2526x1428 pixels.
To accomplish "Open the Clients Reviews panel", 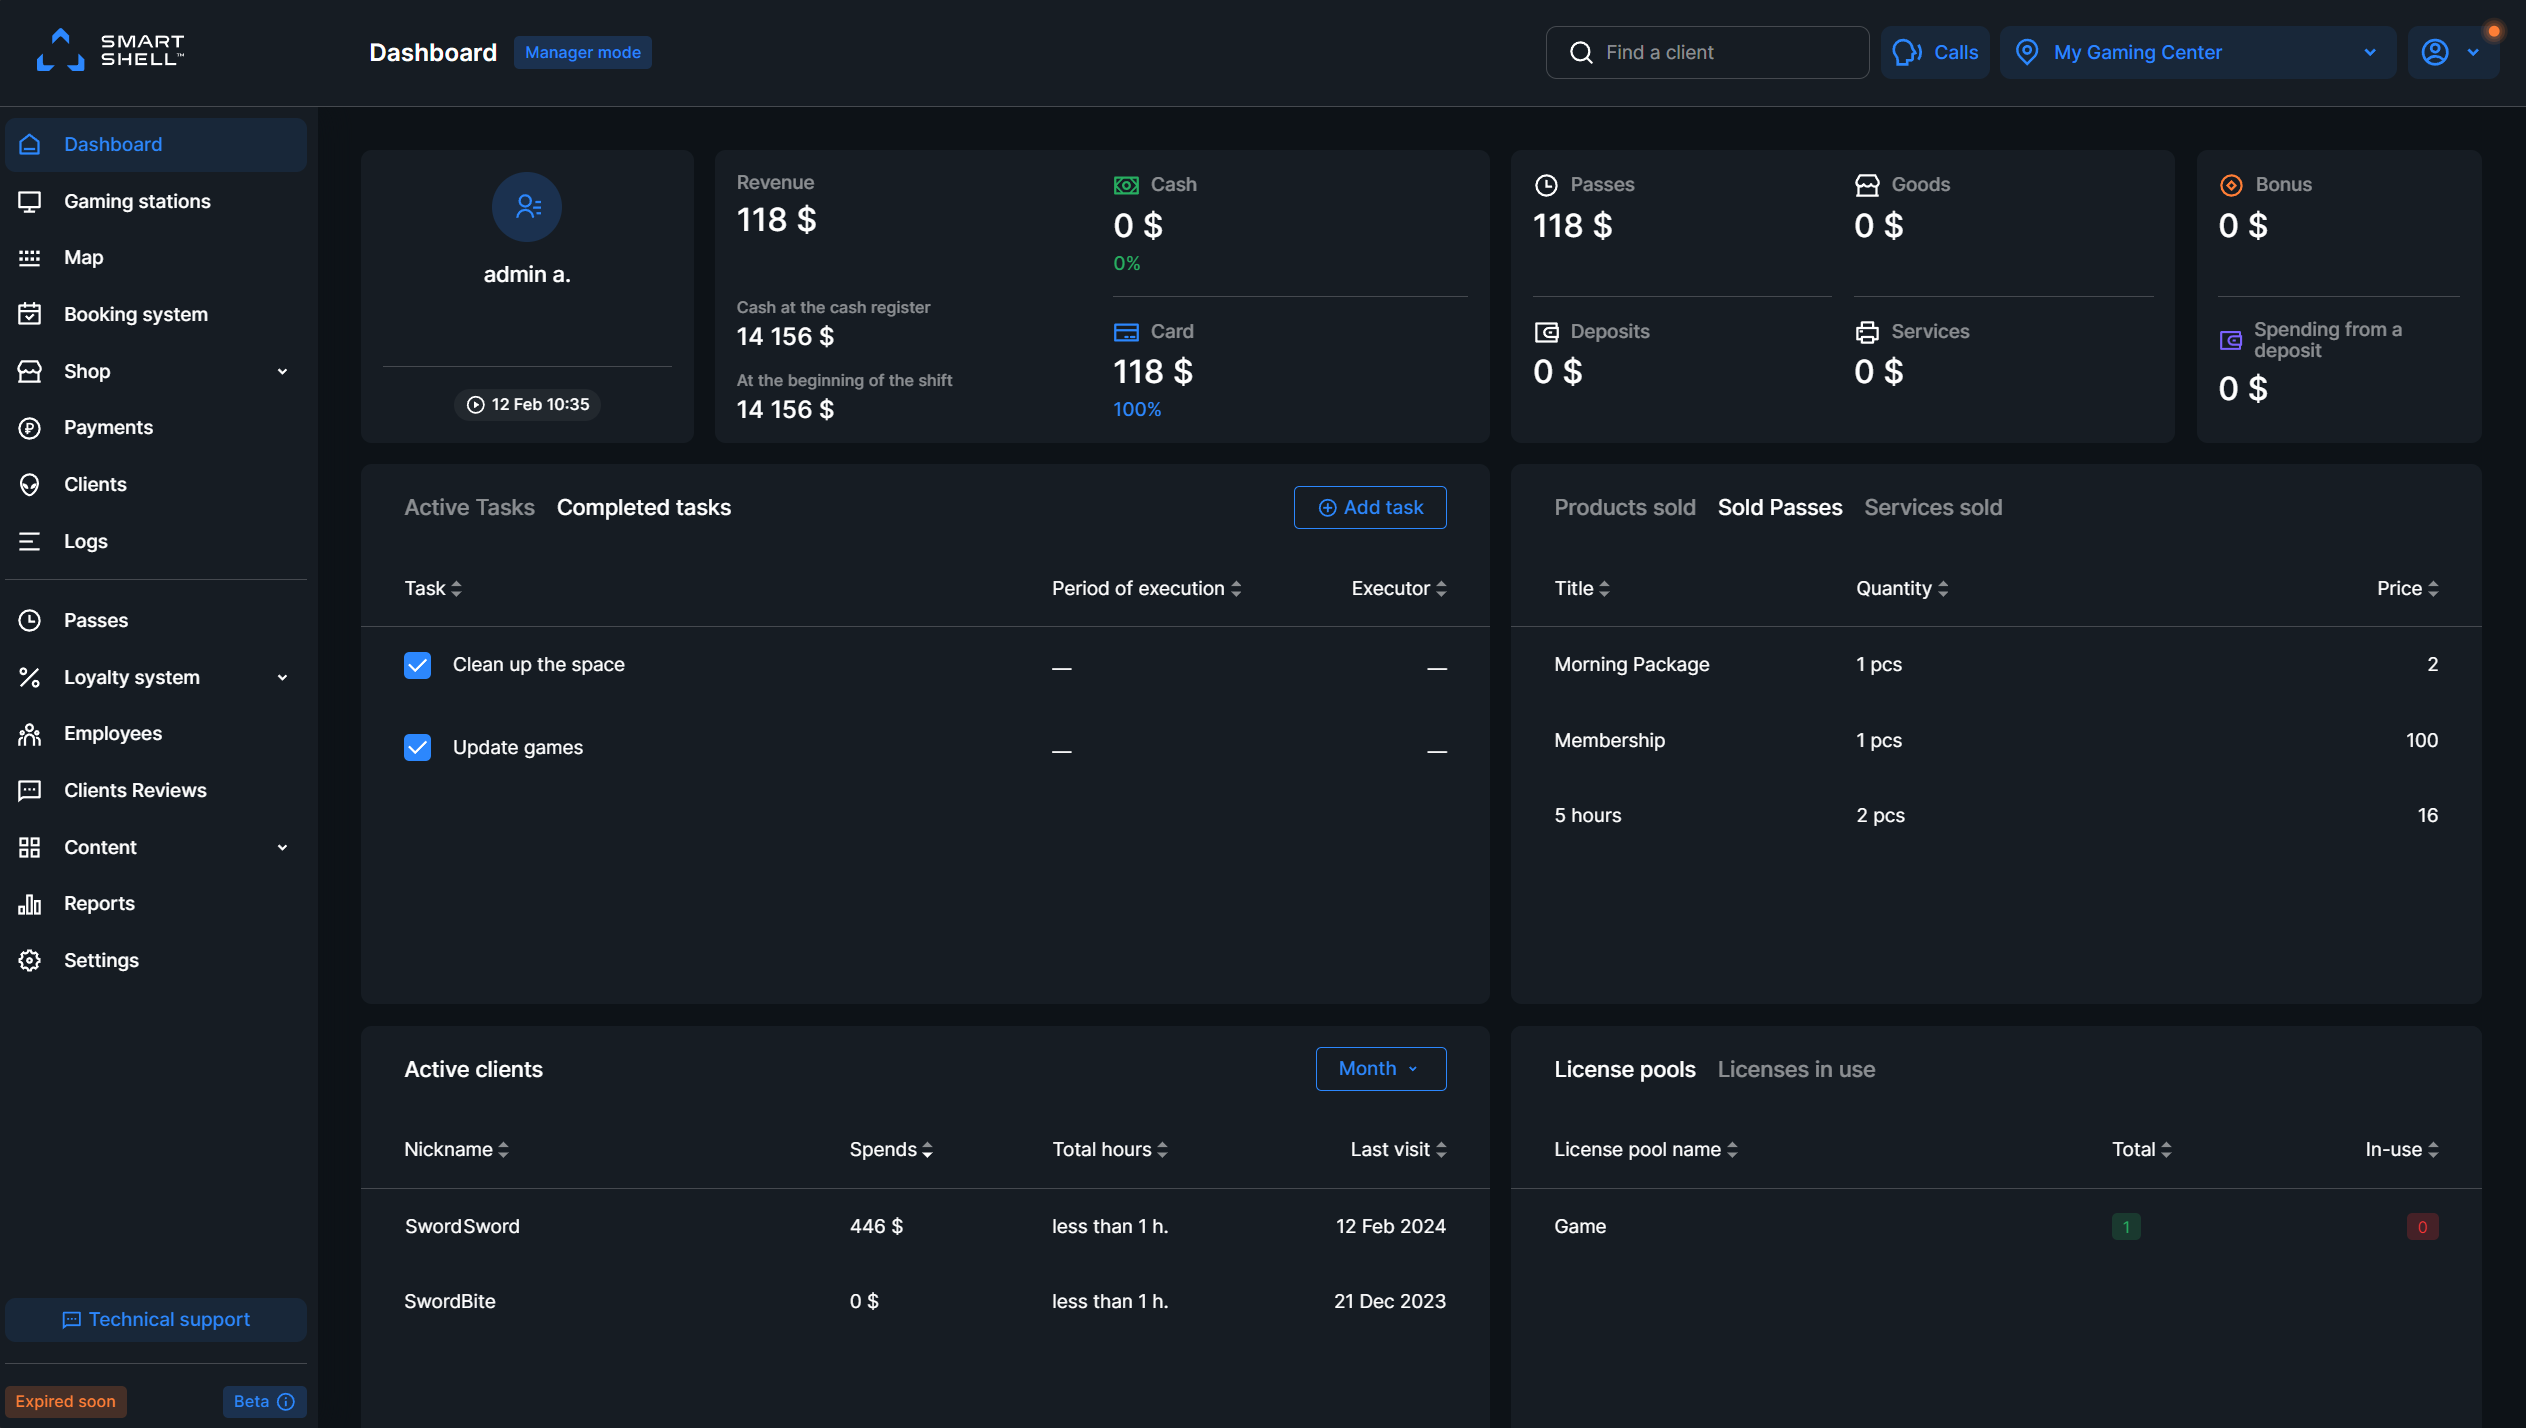I will pyautogui.click(x=134, y=789).
